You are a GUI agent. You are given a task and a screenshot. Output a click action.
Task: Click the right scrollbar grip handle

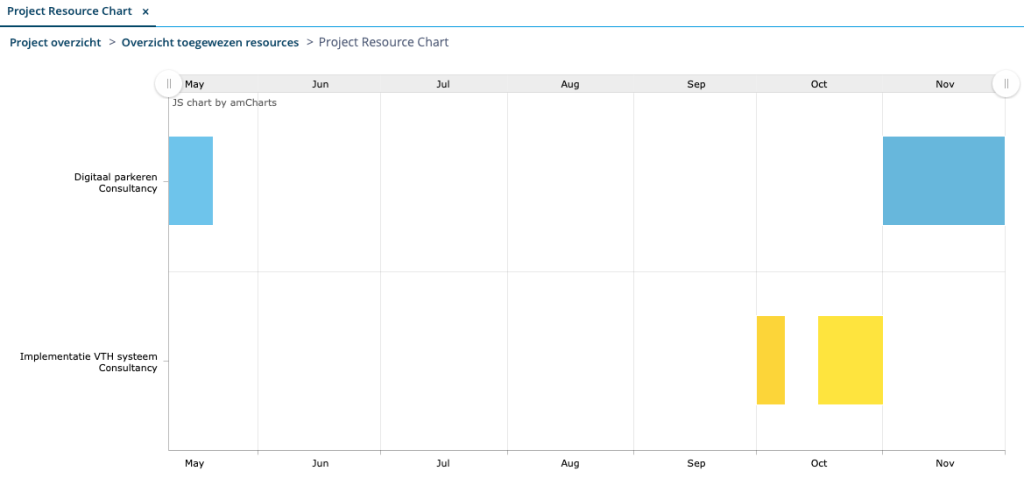(1006, 84)
